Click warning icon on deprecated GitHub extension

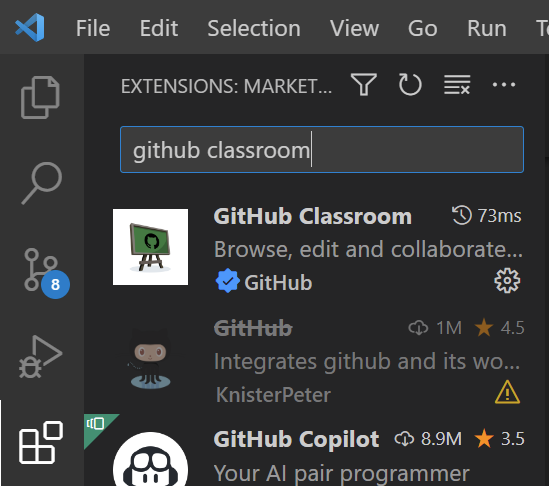point(507,393)
